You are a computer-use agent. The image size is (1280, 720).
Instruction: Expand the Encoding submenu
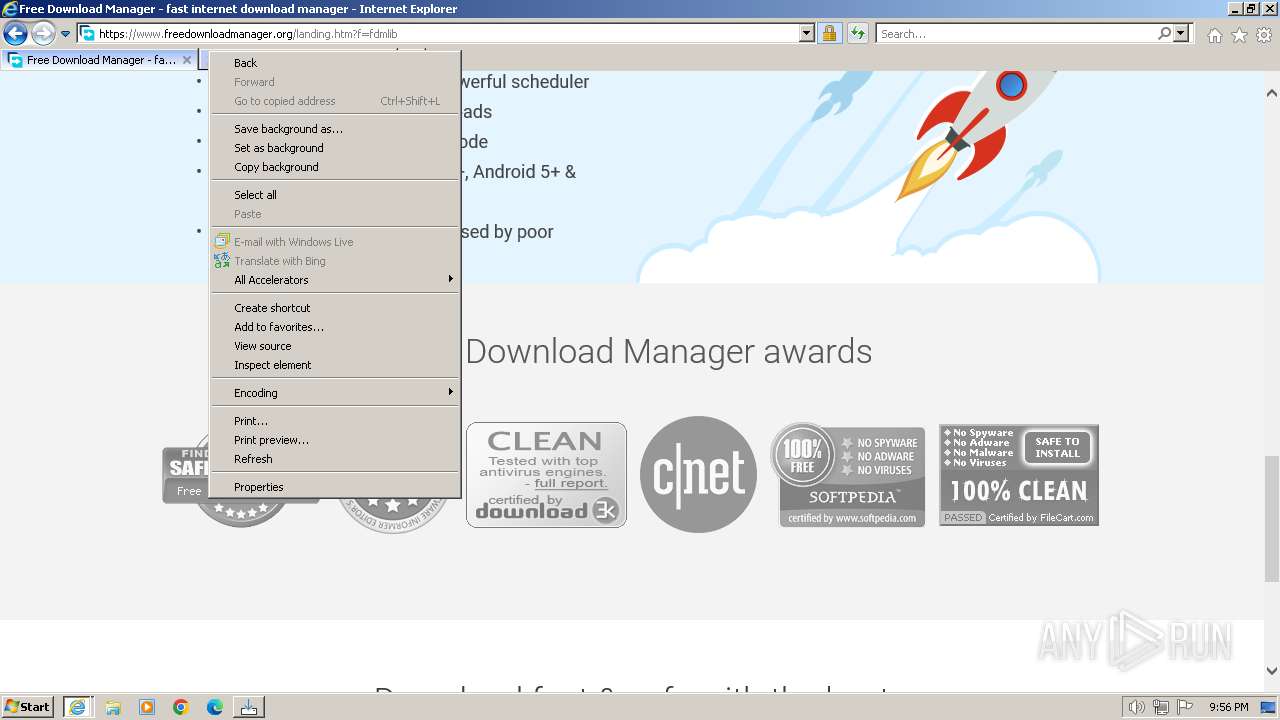click(x=335, y=393)
